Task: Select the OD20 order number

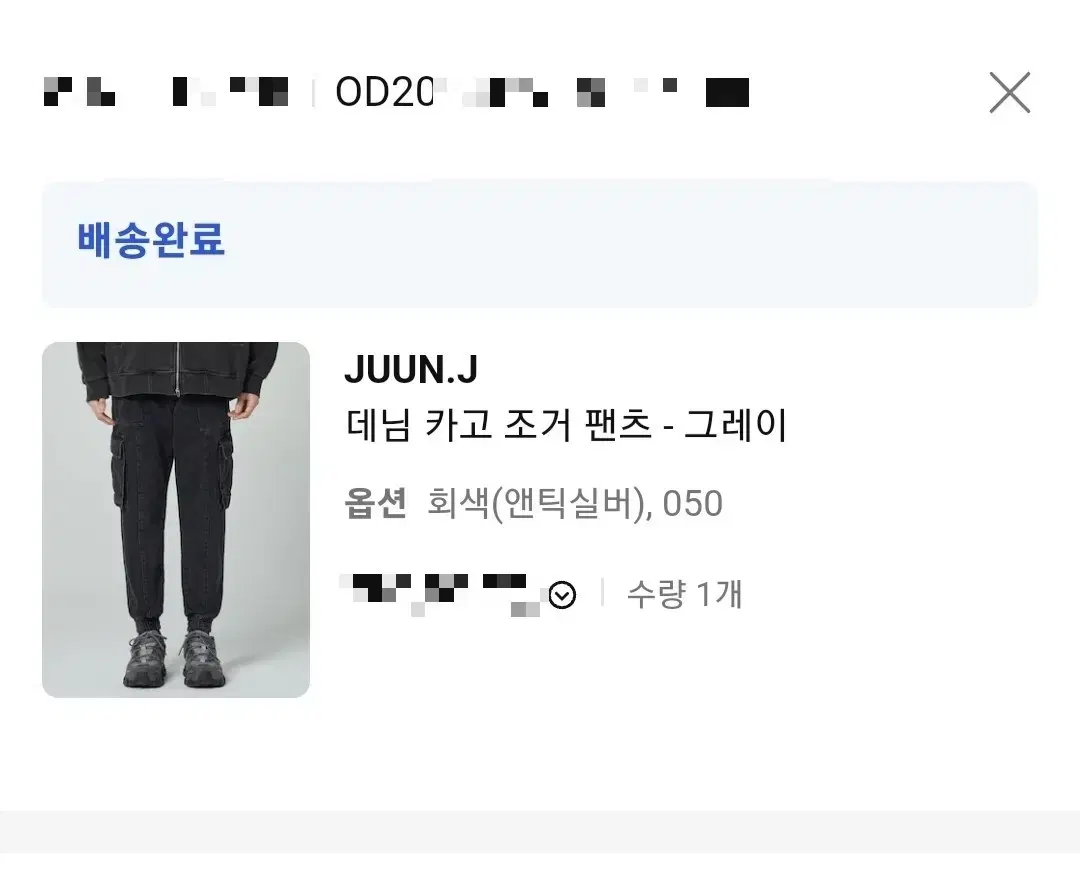Action: 542,92
